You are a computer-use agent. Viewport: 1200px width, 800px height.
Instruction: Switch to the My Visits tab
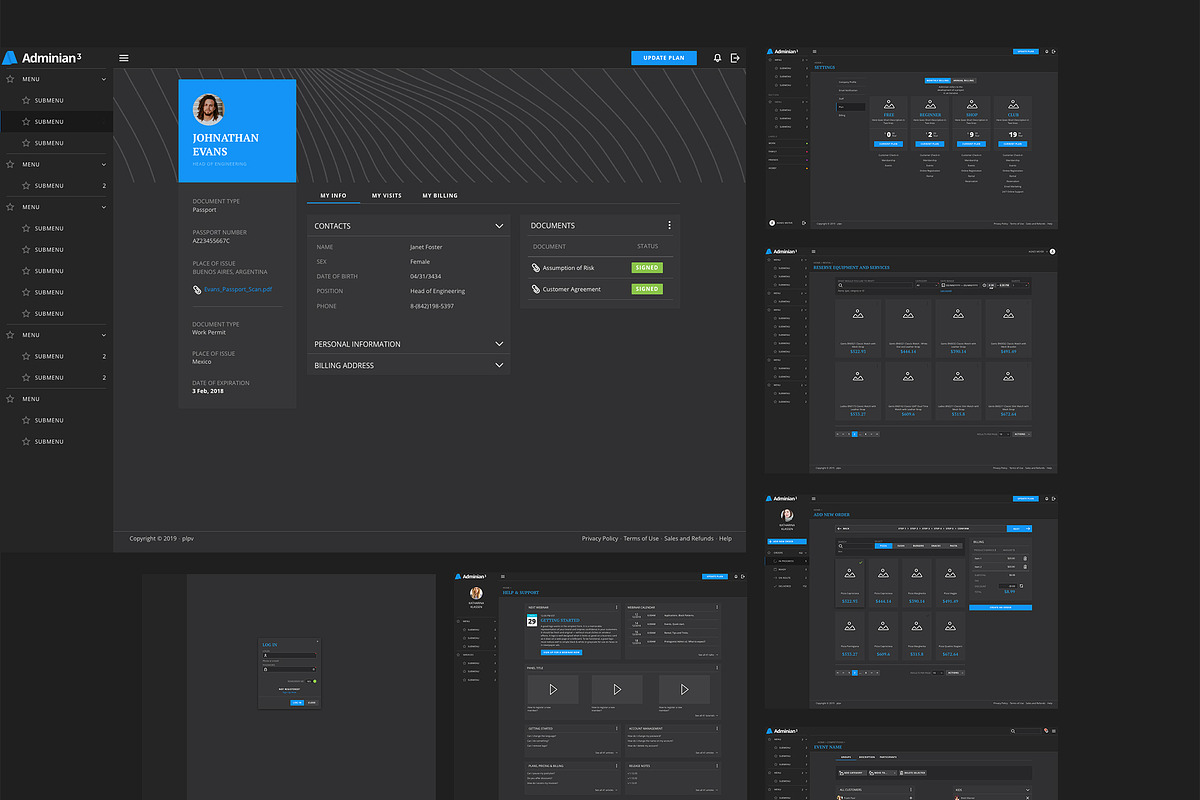(x=386, y=196)
